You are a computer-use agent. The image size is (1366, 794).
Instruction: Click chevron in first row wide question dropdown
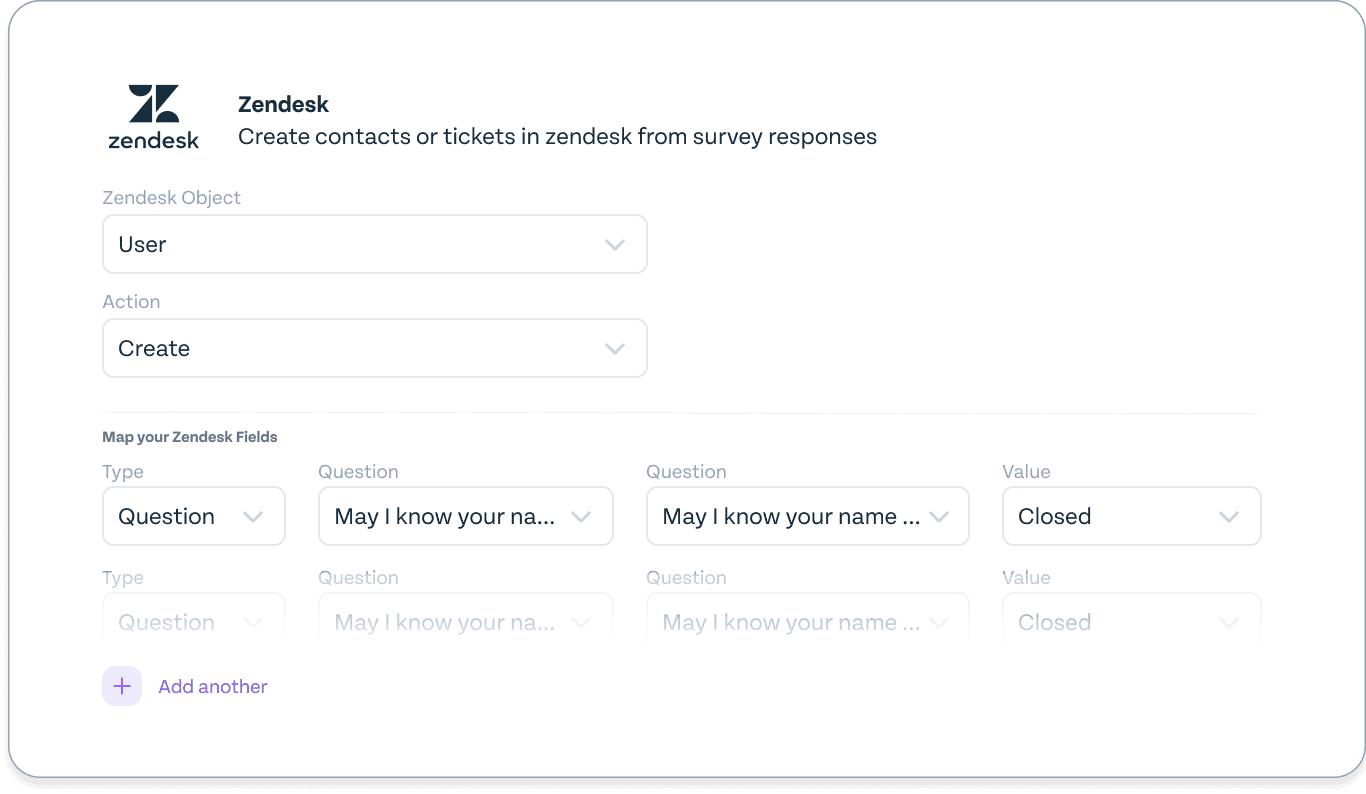[938, 517]
